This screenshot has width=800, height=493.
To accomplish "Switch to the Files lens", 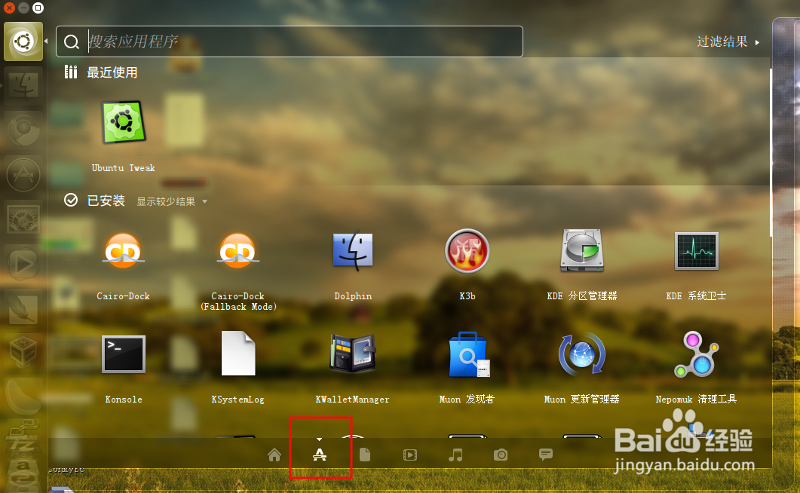I will pos(365,455).
